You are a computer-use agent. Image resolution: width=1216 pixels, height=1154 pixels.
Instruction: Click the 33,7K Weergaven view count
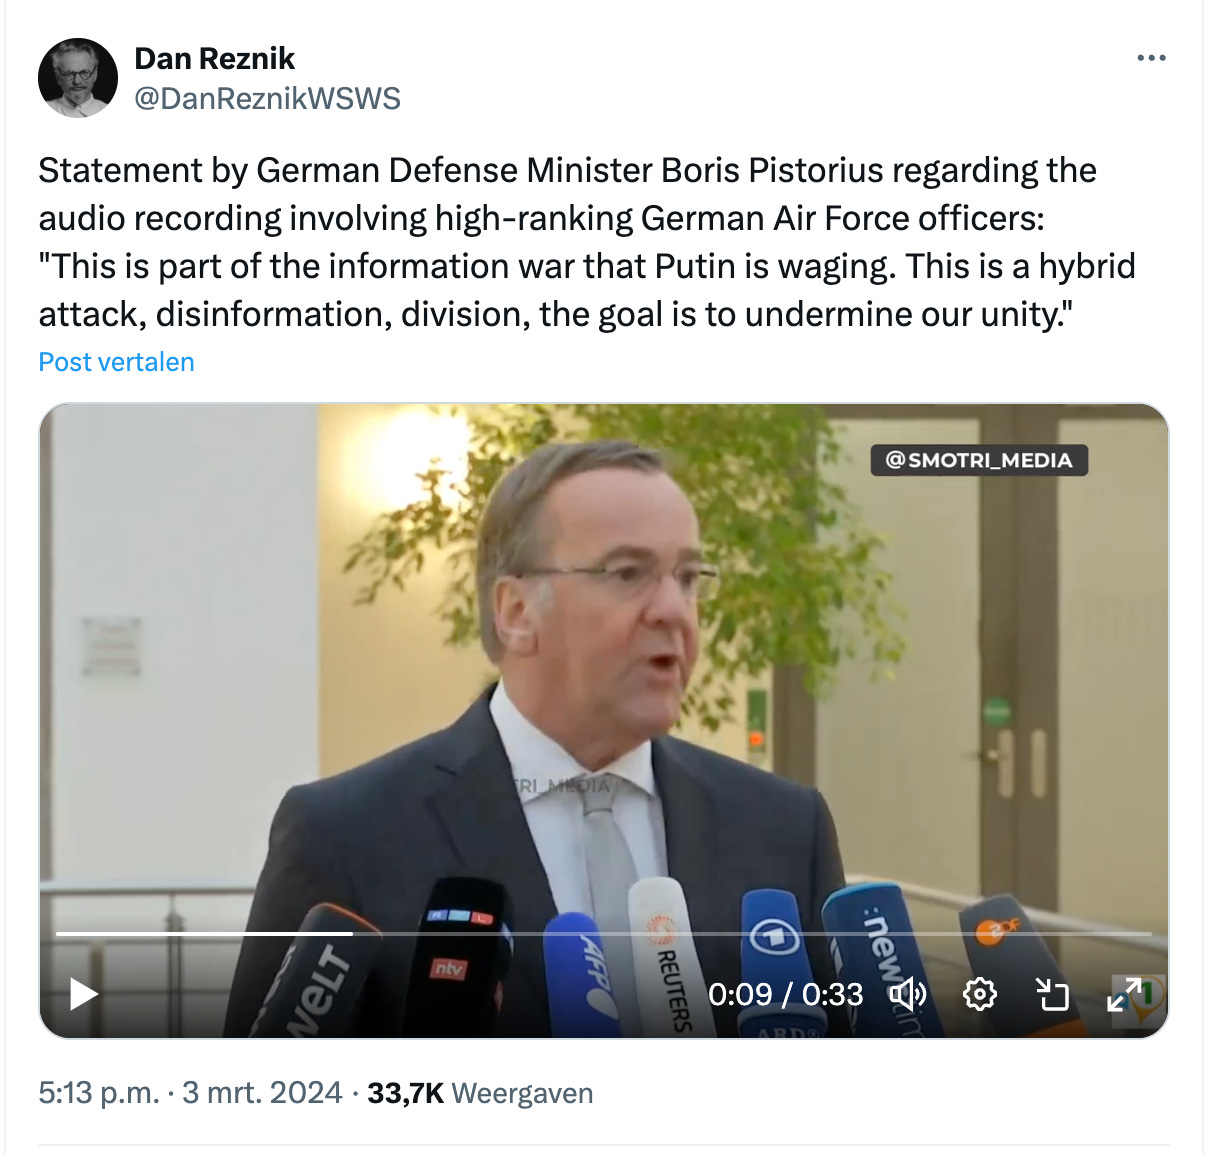click(x=480, y=1093)
